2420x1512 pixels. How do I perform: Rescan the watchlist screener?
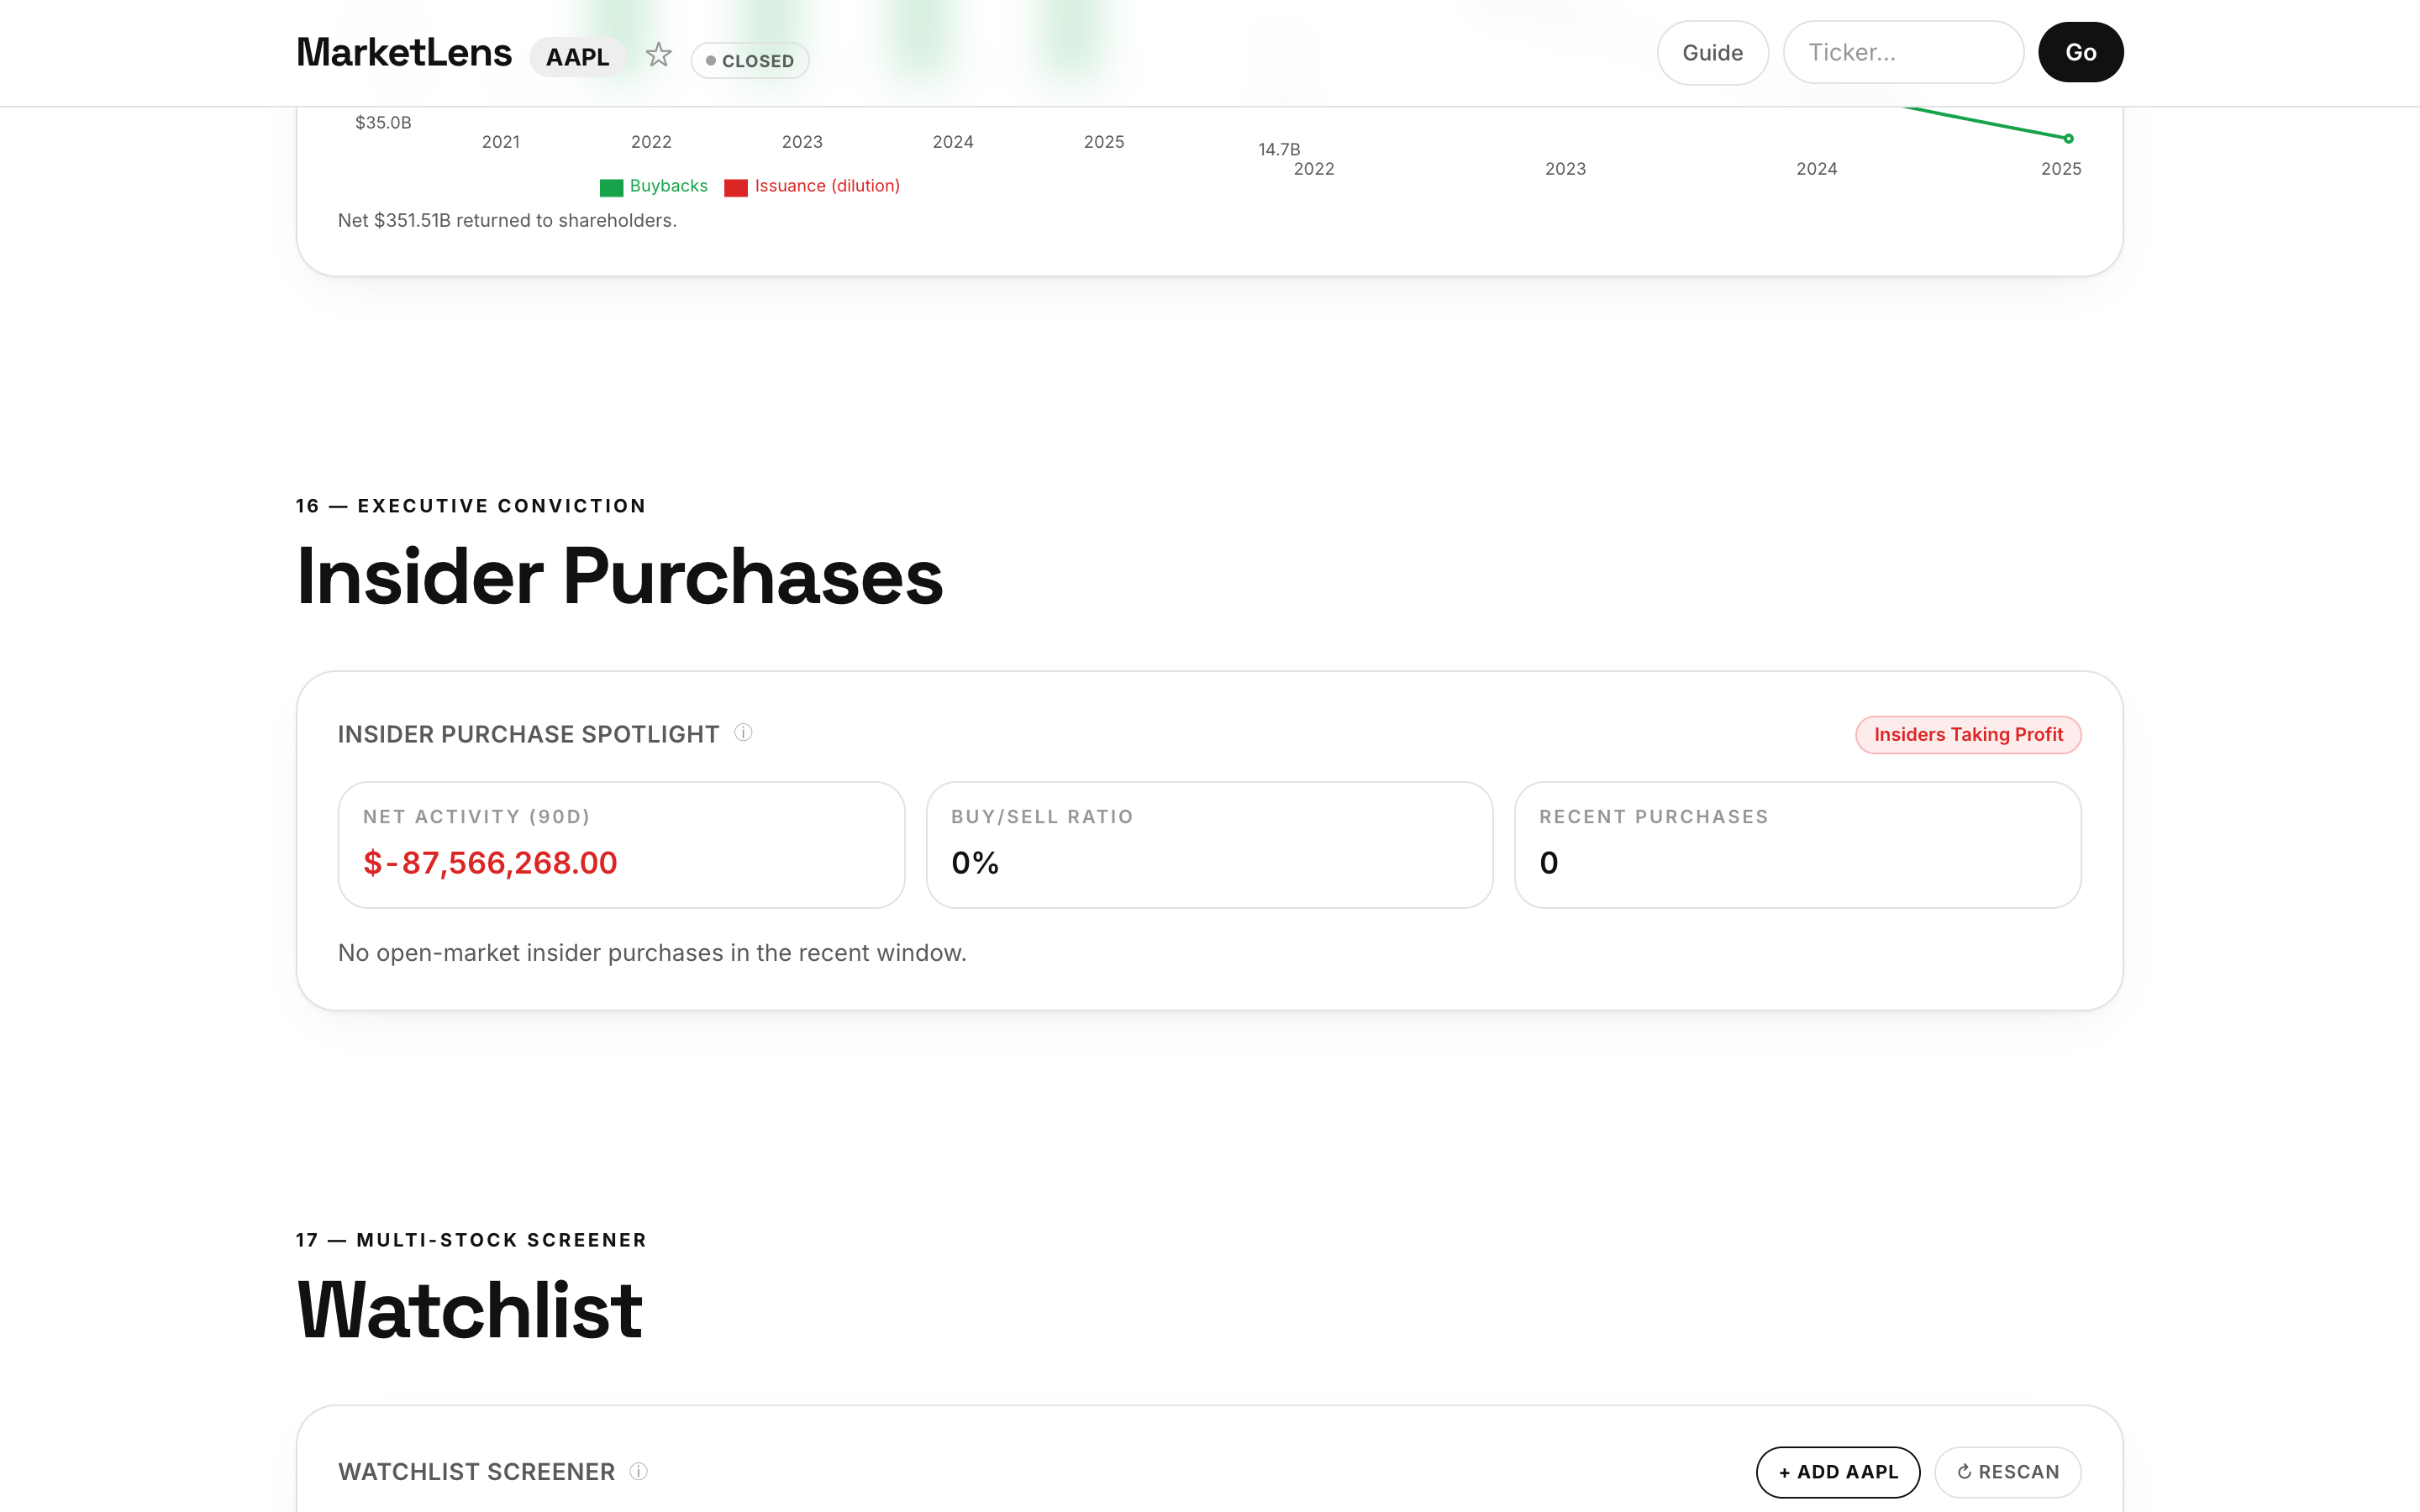coord(2007,1472)
